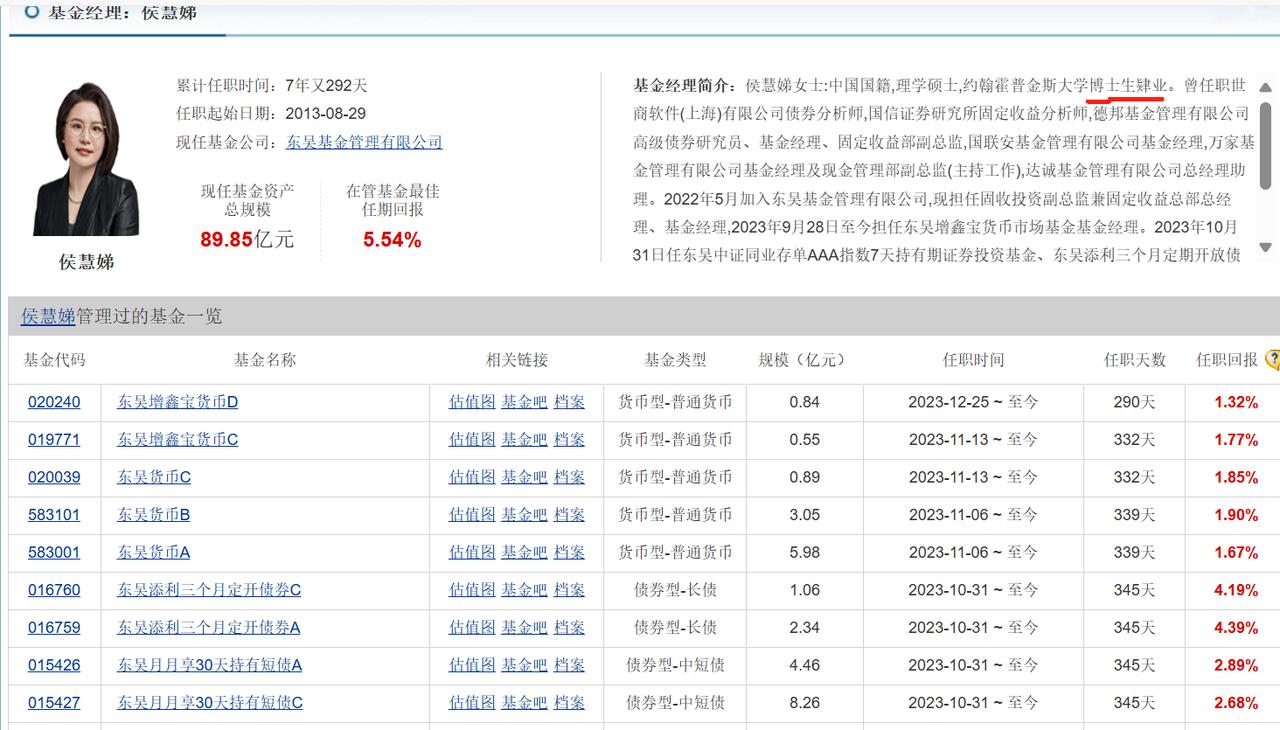Open 估值图 for 东吴货币C
This screenshot has height=730, width=1280.
tap(472, 477)
